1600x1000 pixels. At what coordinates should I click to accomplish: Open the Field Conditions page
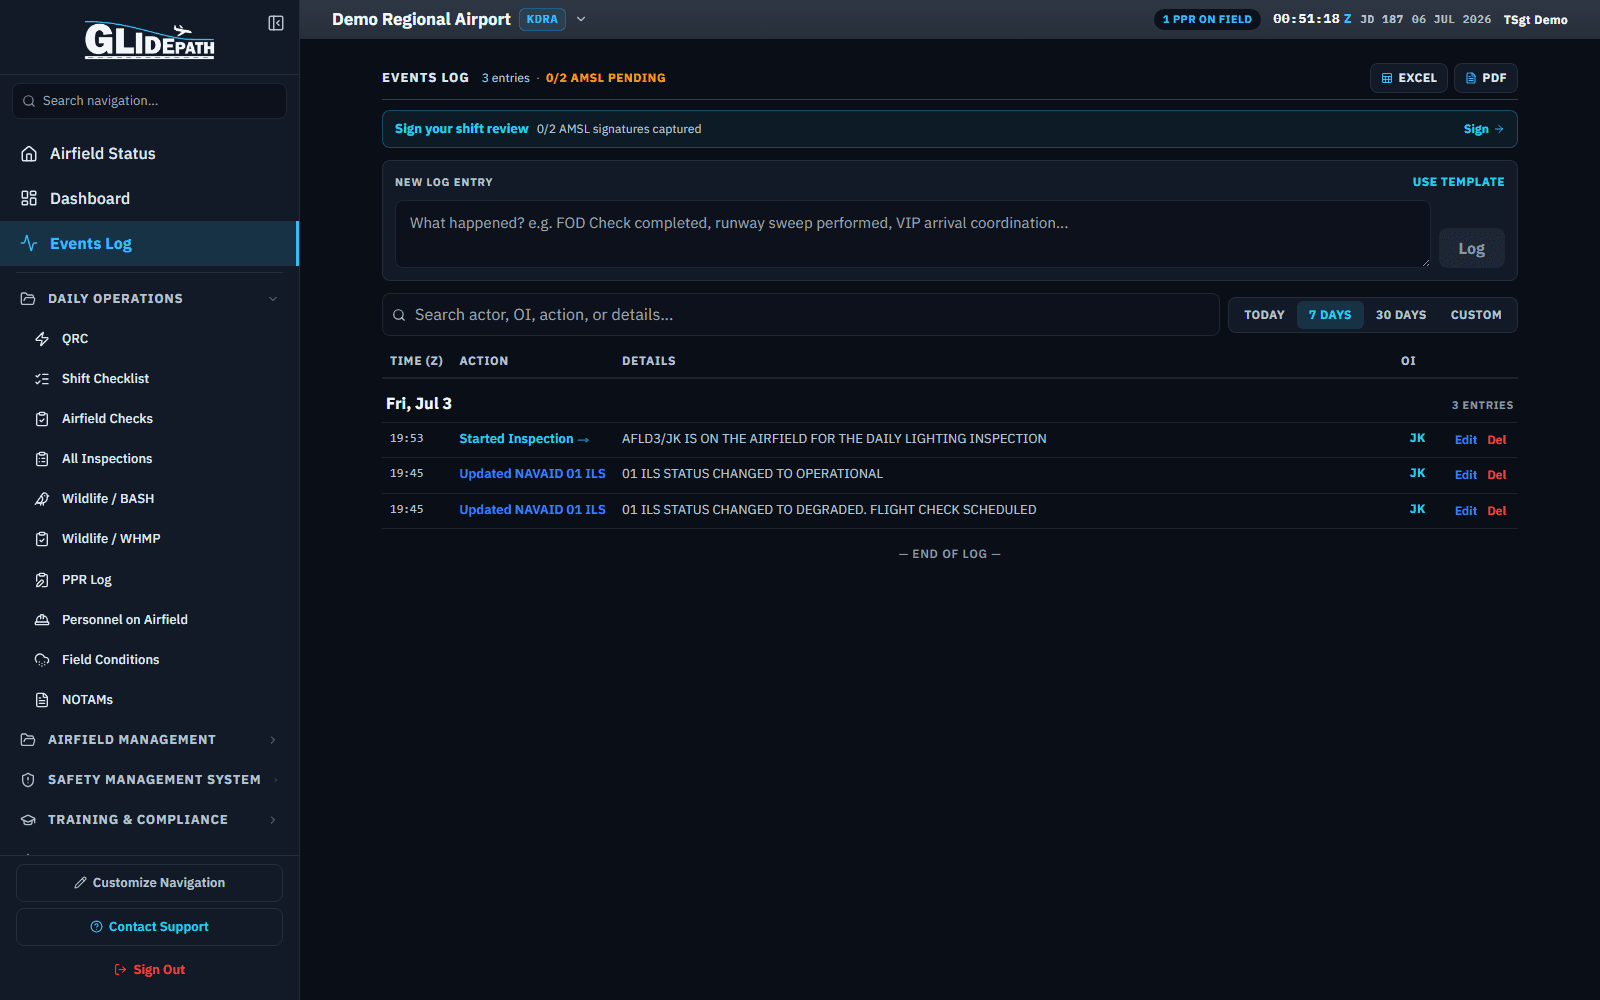point(149,660)
